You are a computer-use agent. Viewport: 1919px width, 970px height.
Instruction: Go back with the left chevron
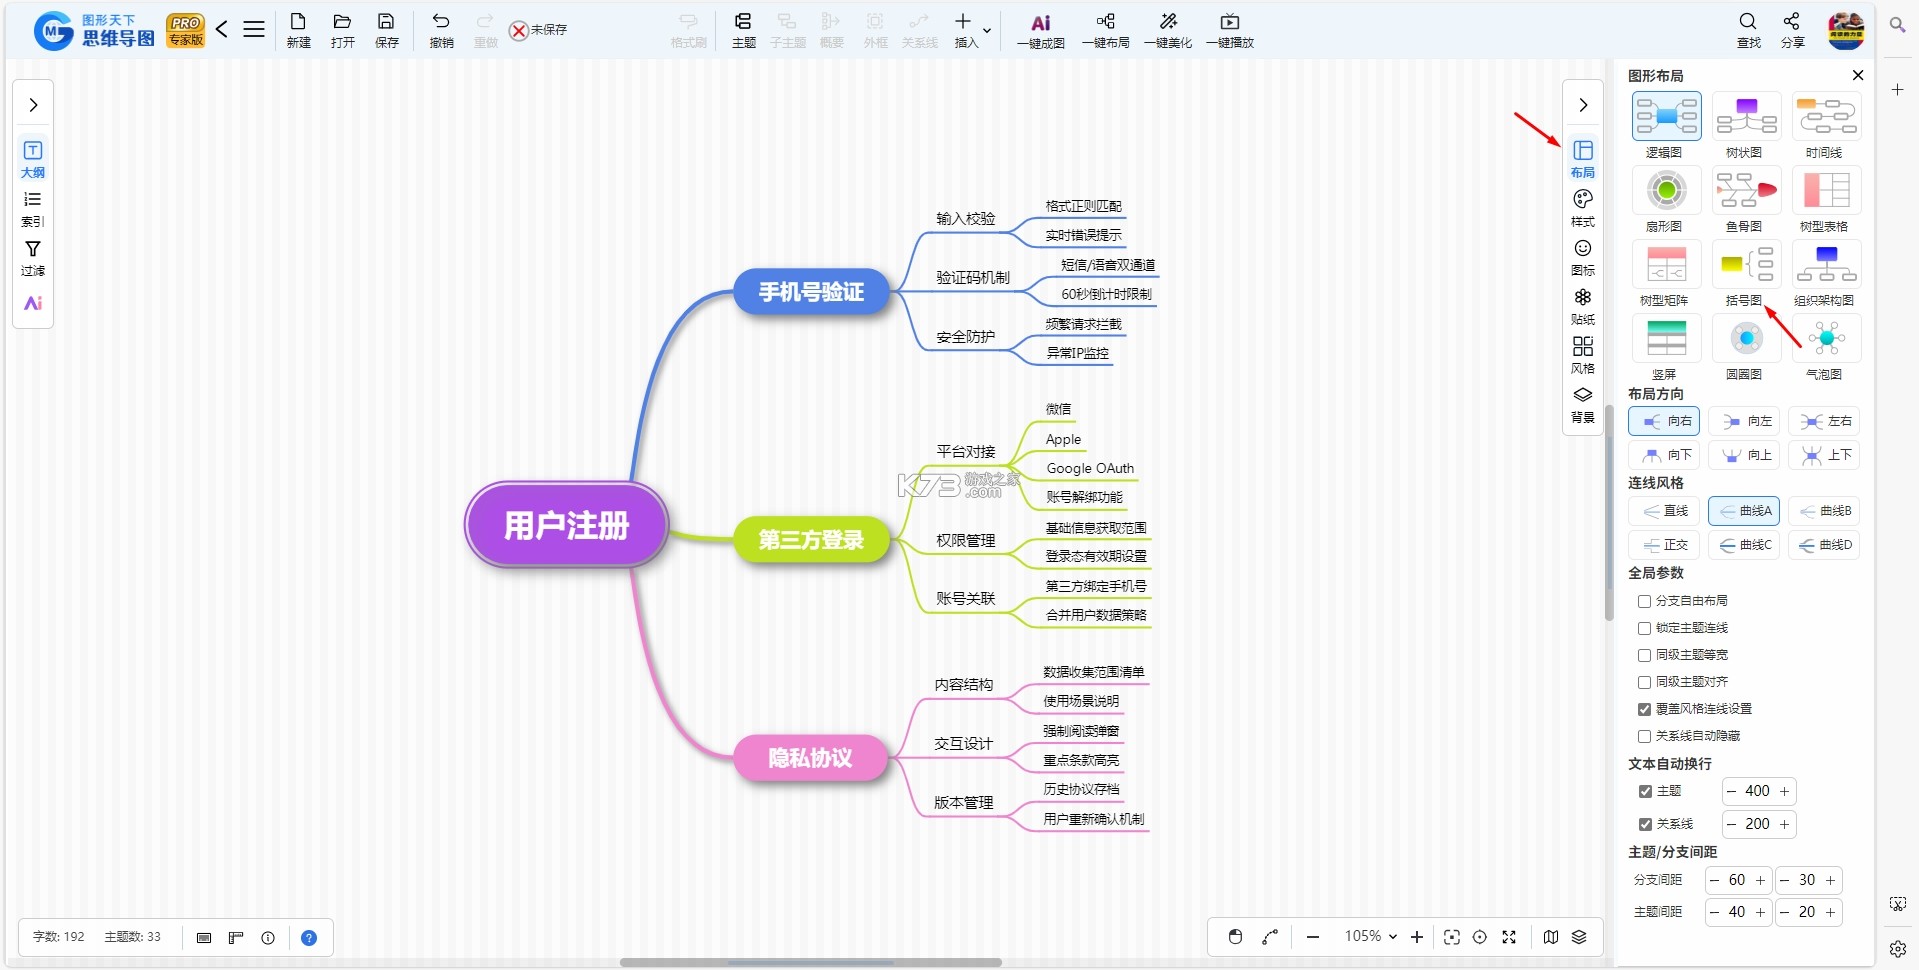(x=222, y=29)
